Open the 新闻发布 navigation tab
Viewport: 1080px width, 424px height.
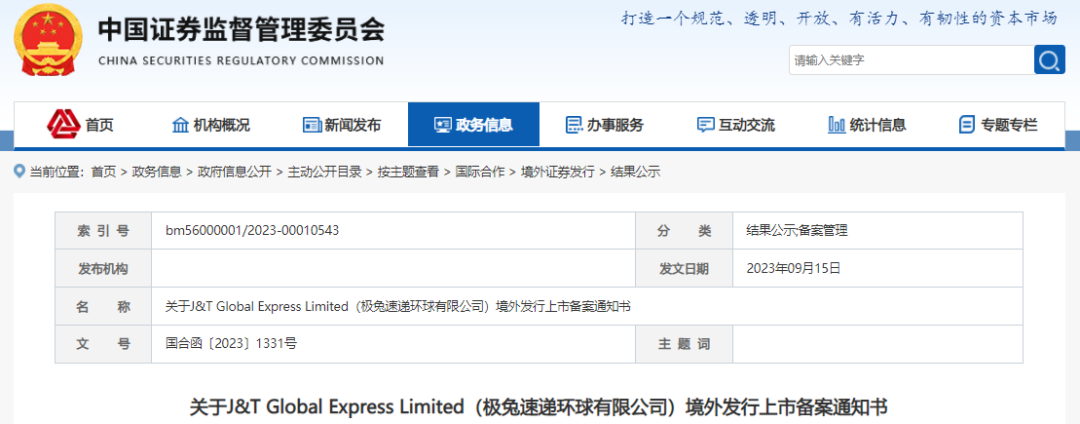(342, 125)
